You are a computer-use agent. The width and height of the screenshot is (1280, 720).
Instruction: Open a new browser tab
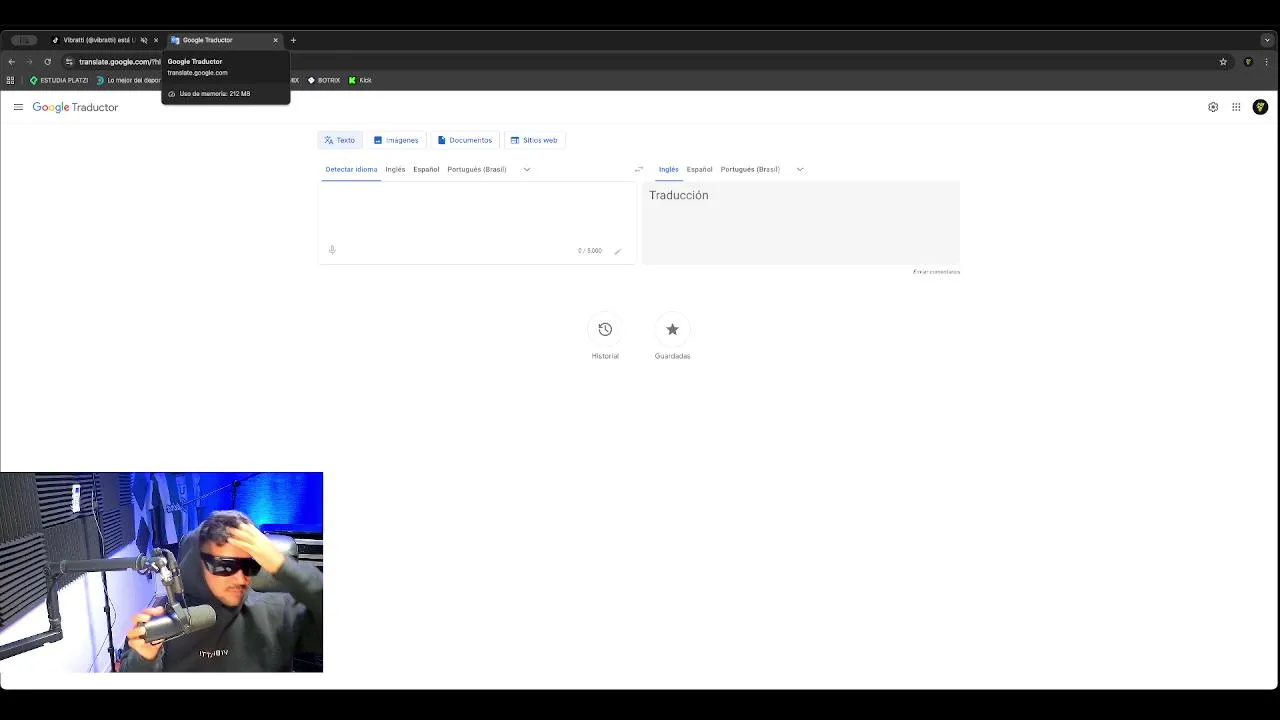coord(293,40)
